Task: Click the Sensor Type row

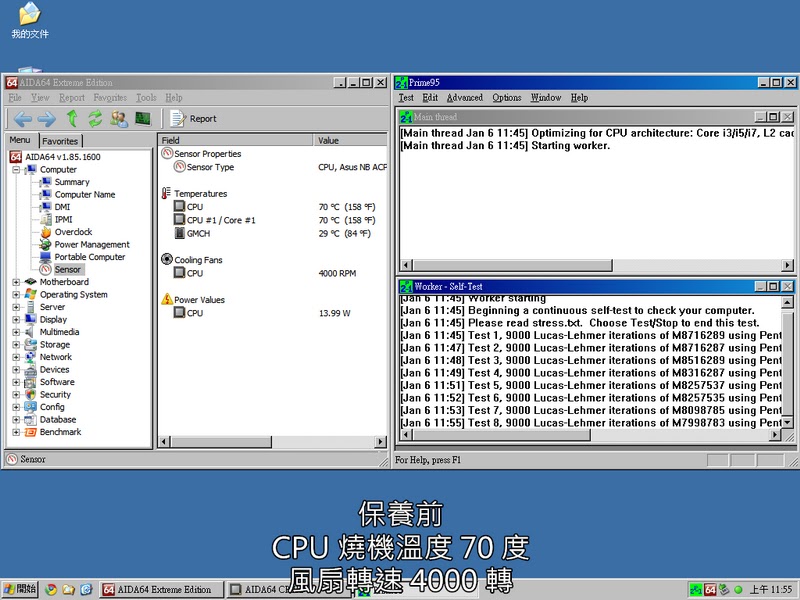Action: [x=273, y=167]
